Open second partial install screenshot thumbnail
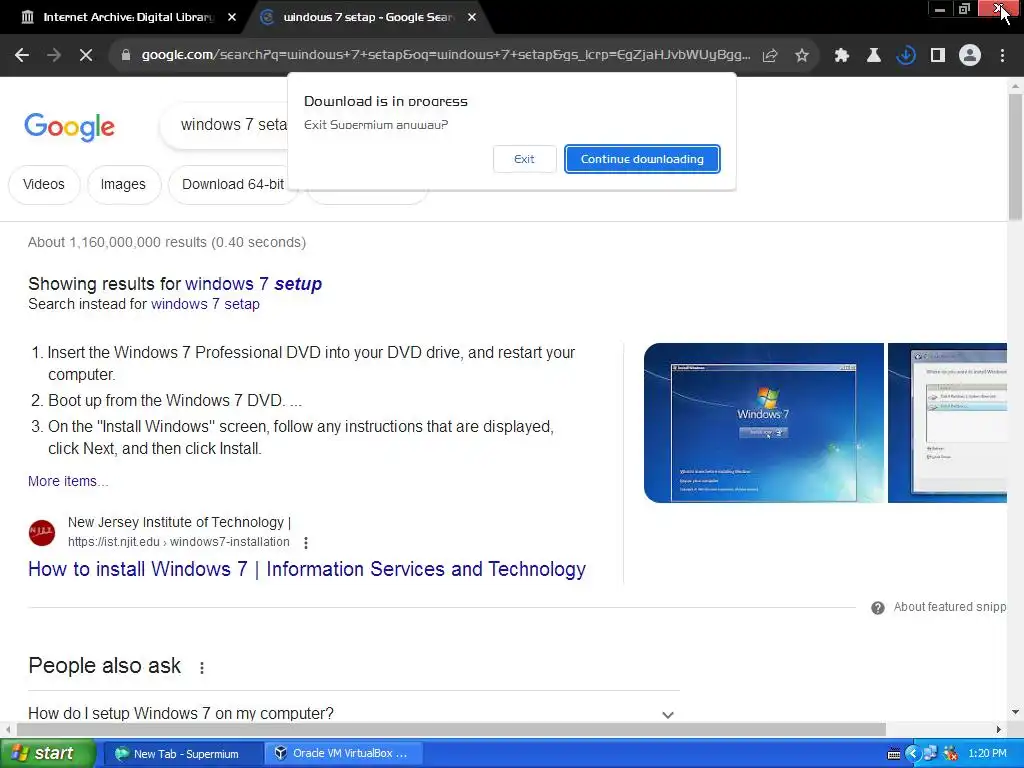 click(947, 423)
